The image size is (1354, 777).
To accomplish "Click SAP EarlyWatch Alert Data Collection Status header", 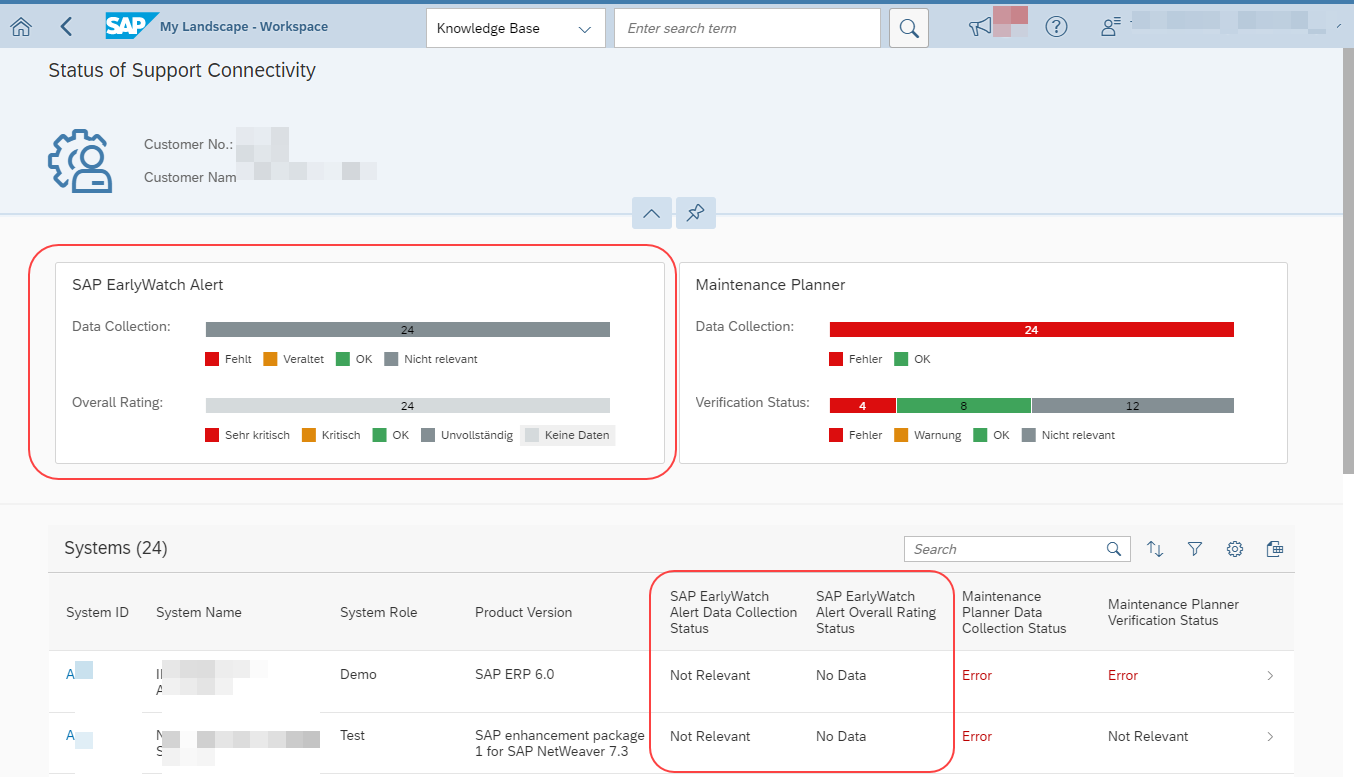I will click(734, 612).
